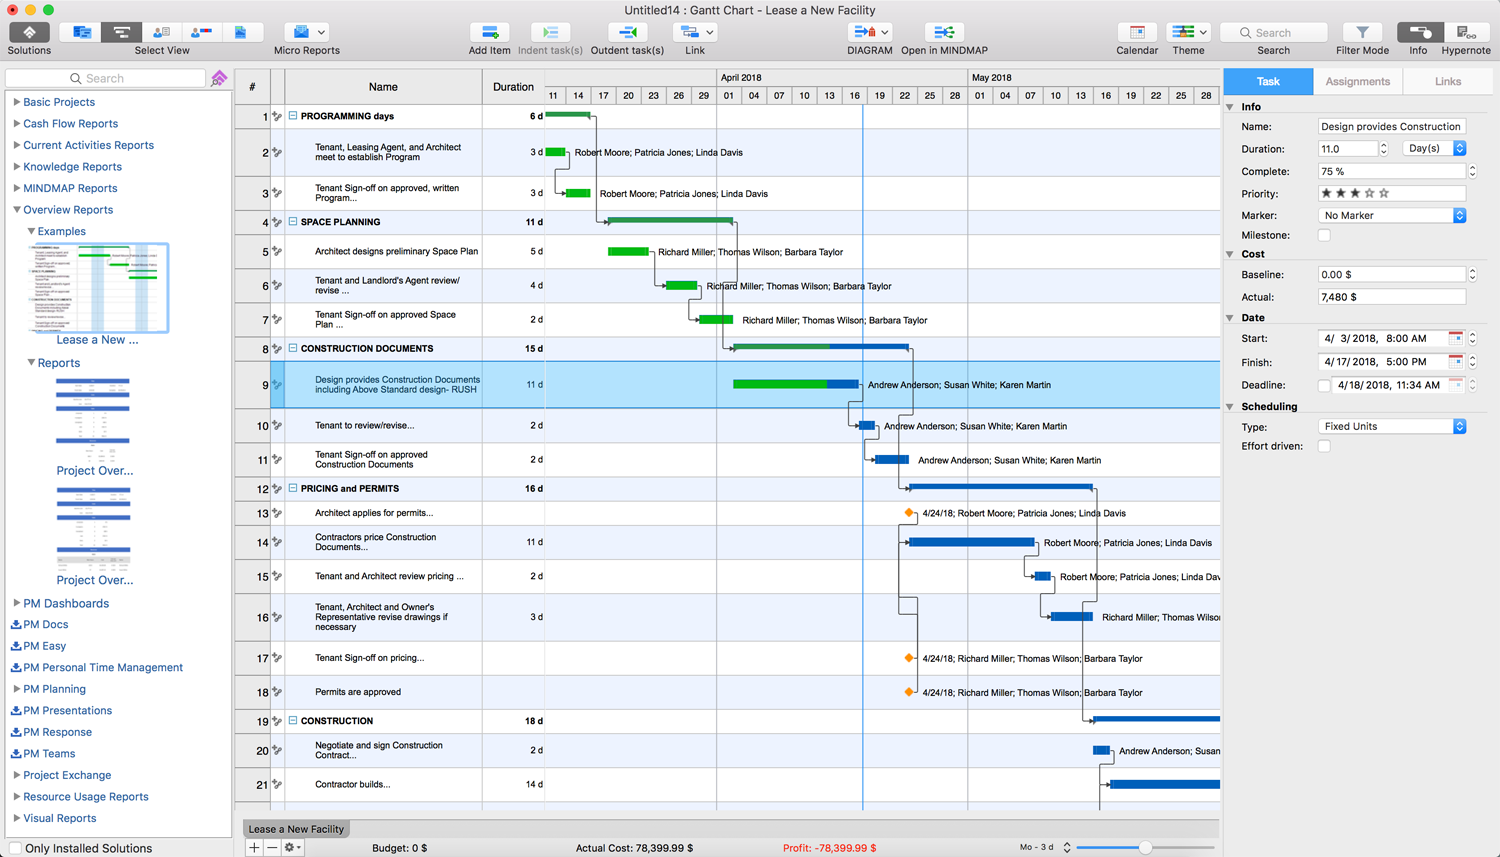The height and width of the screenshot is (857, 1500).
Task: Switch to the Links tab
Action: pos(1447,82)
